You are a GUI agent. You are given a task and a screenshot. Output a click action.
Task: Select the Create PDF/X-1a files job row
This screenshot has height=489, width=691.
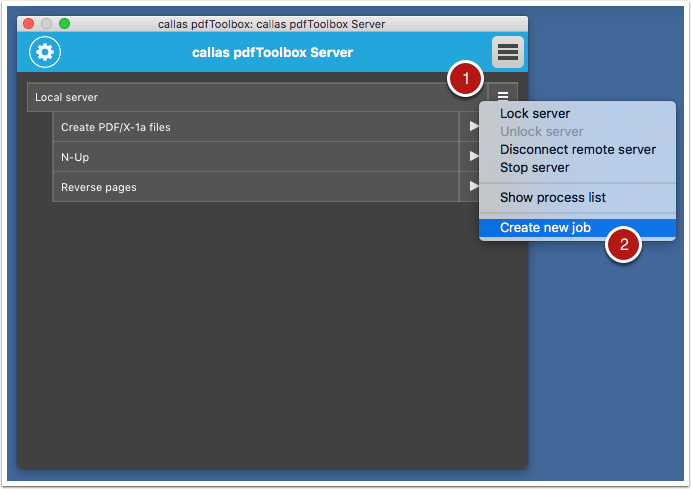coord(256,127)
